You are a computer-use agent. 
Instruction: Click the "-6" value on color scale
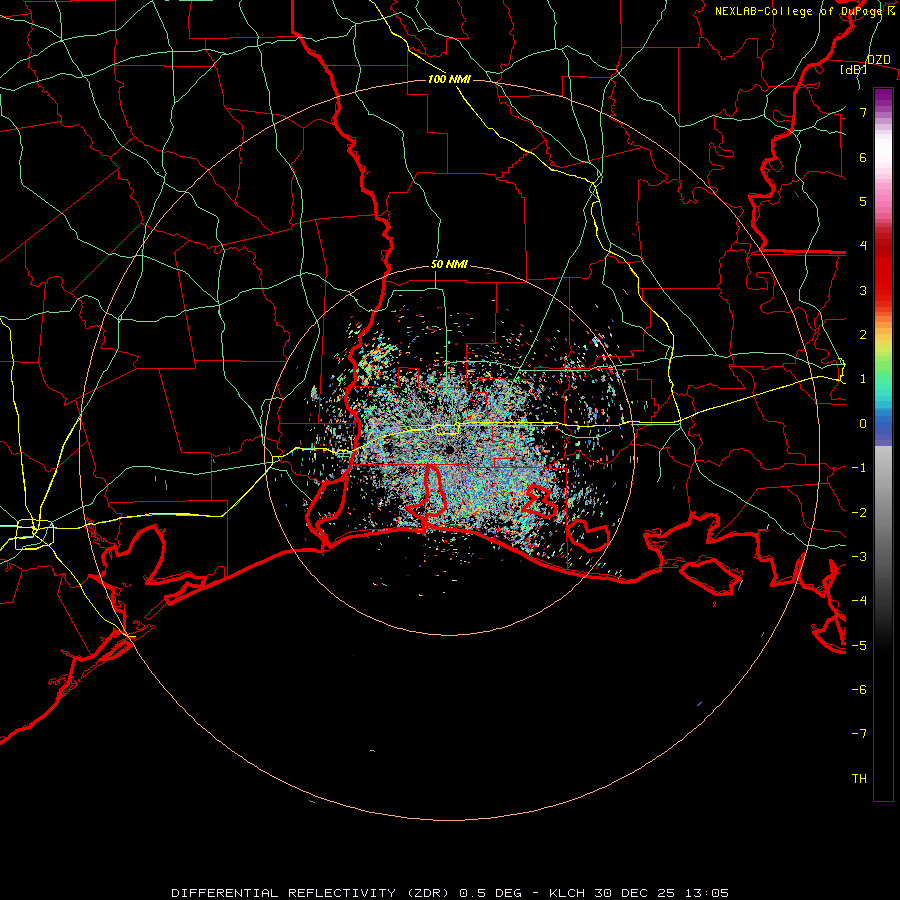point(859,690)
